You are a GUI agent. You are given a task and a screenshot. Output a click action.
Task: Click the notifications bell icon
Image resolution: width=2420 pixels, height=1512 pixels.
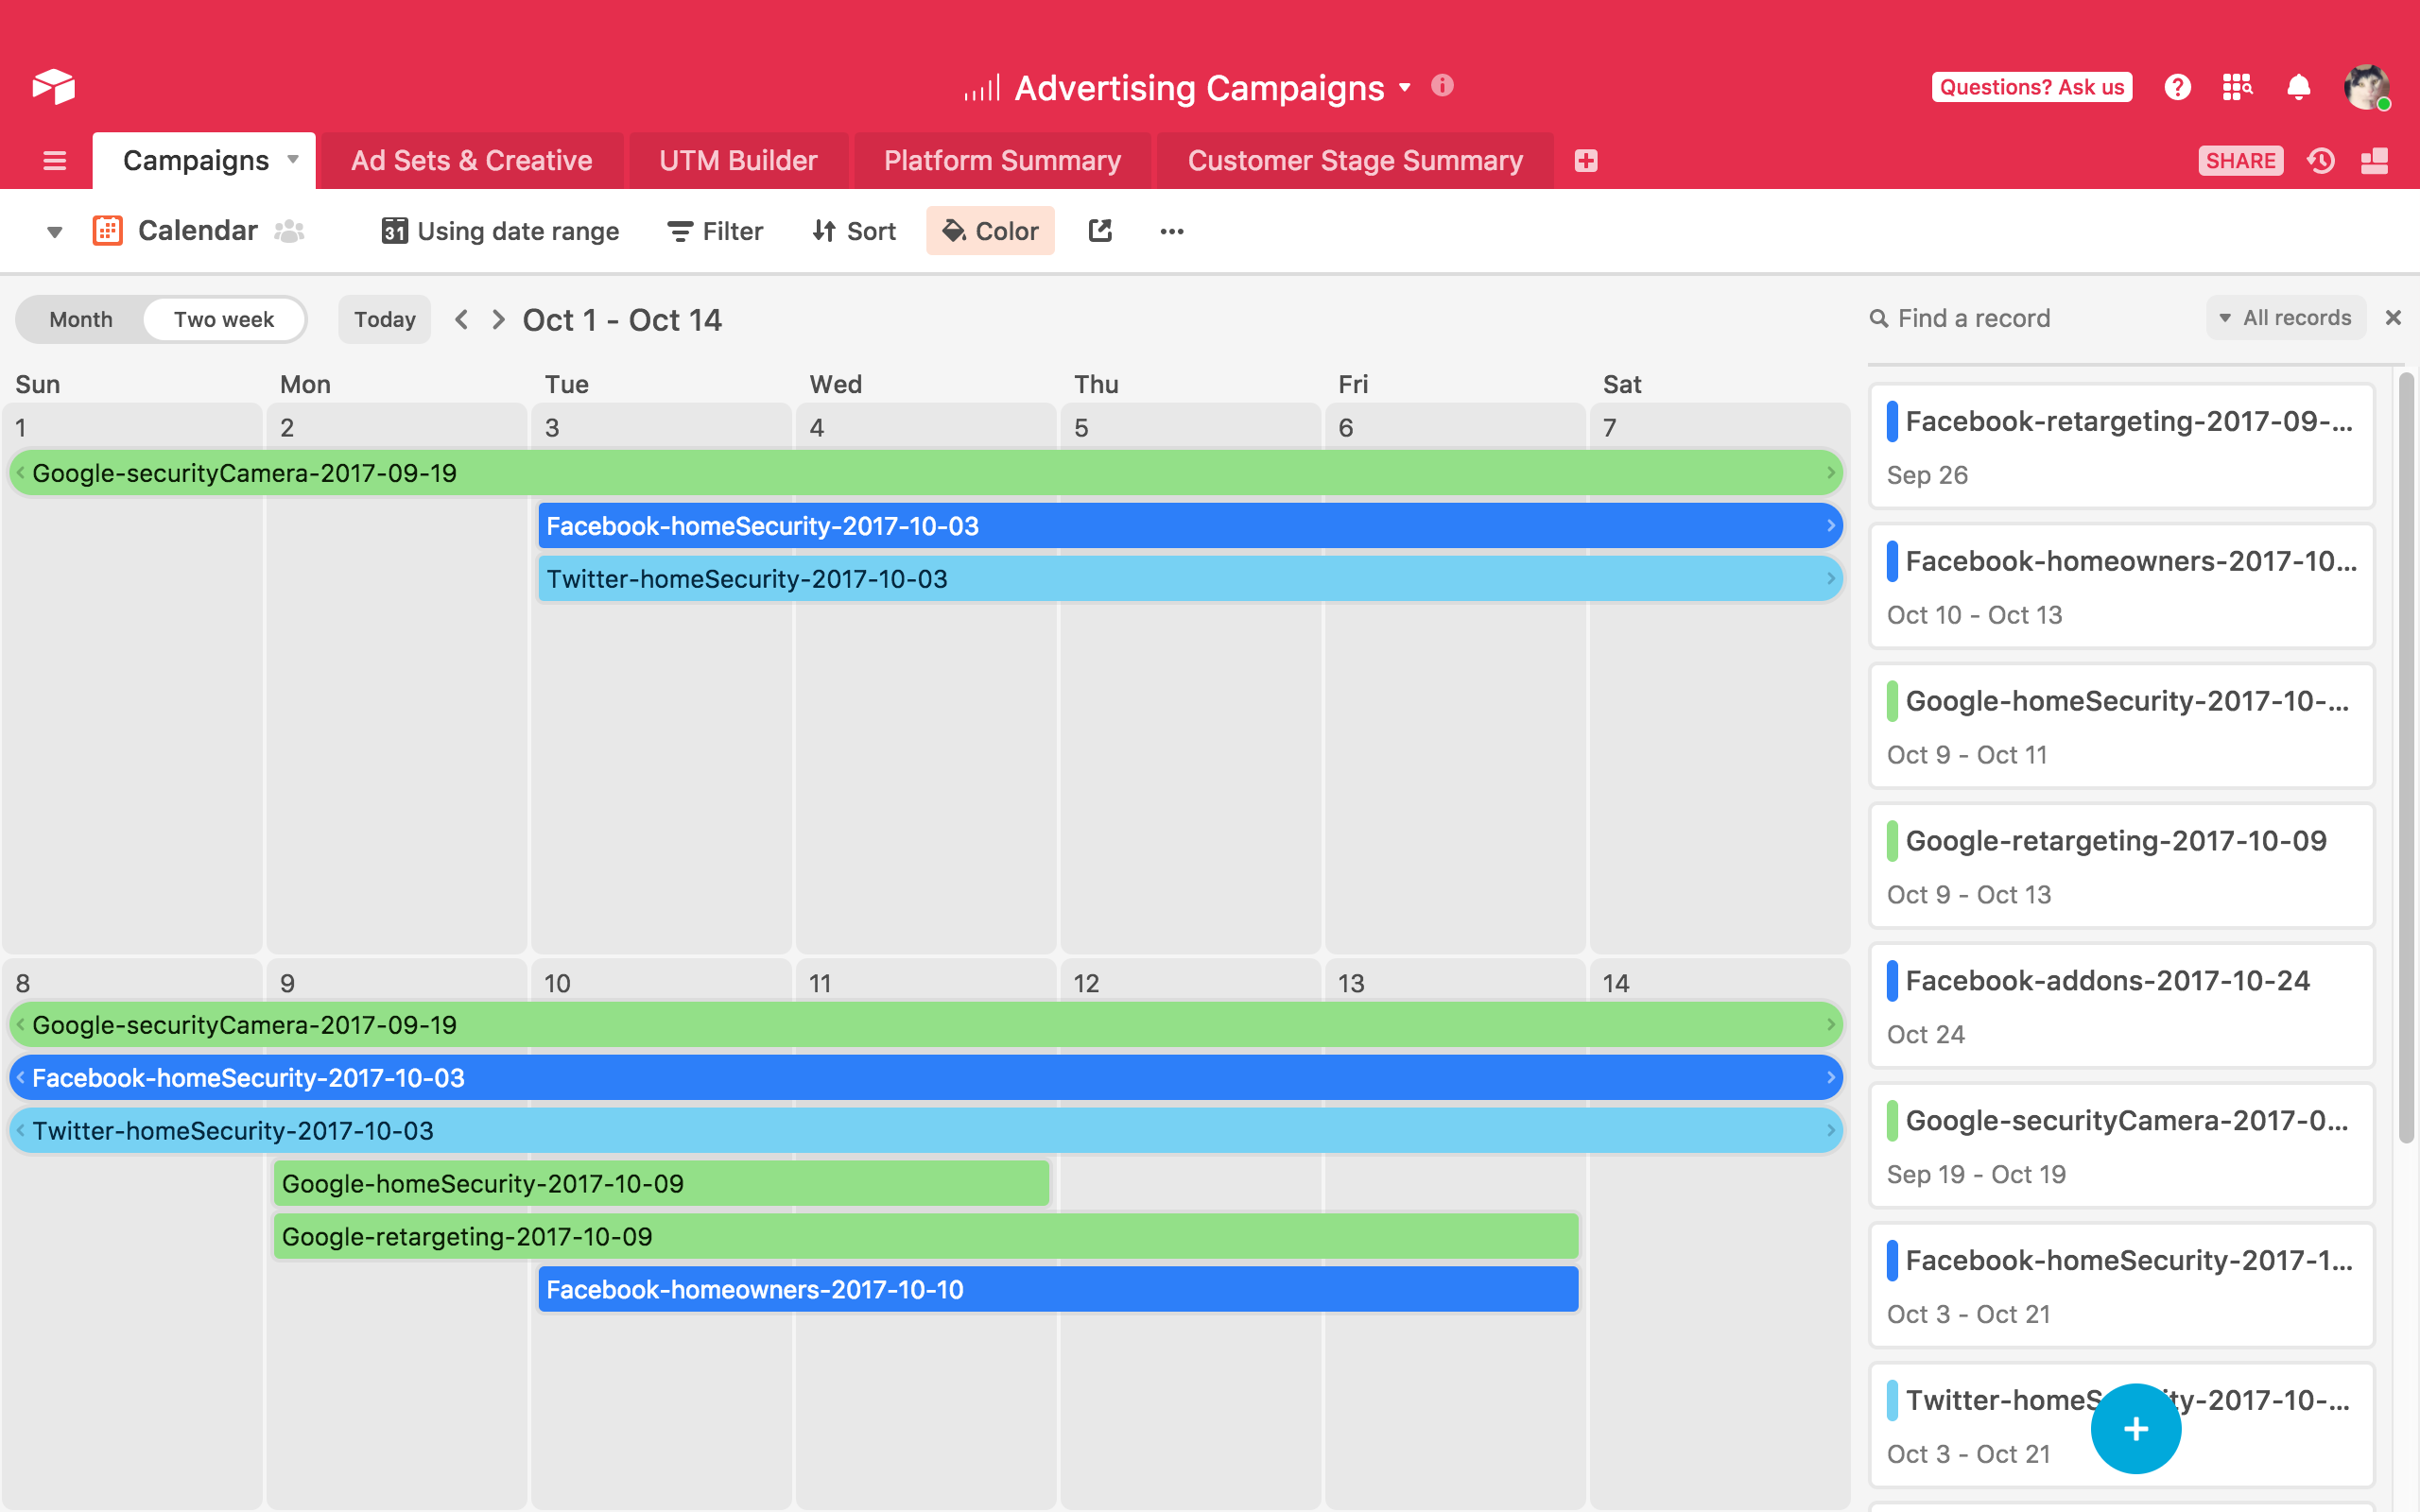pos(2298,83)
